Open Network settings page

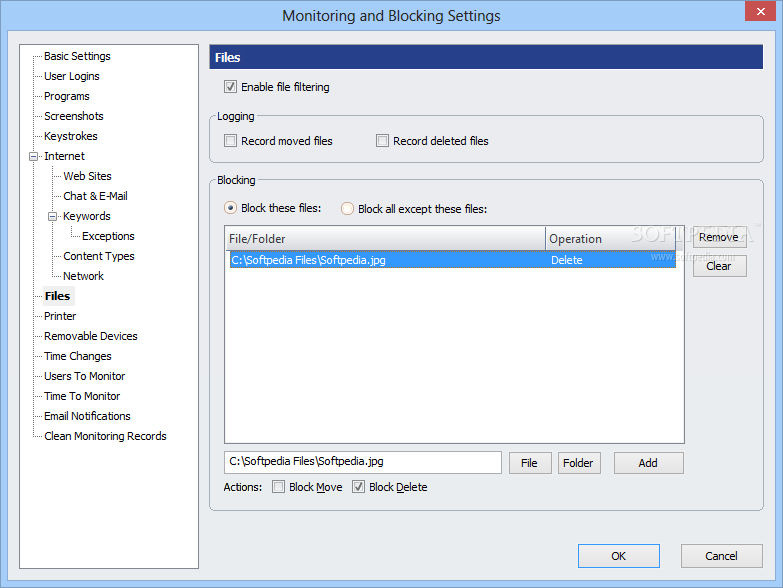pyautogui.click(x=83, y=276)
